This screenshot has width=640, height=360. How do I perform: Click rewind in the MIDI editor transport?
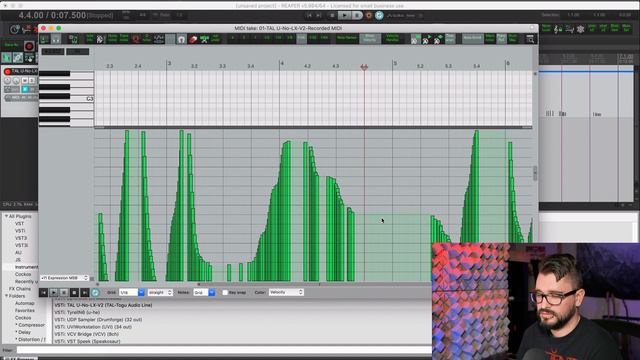43,293
